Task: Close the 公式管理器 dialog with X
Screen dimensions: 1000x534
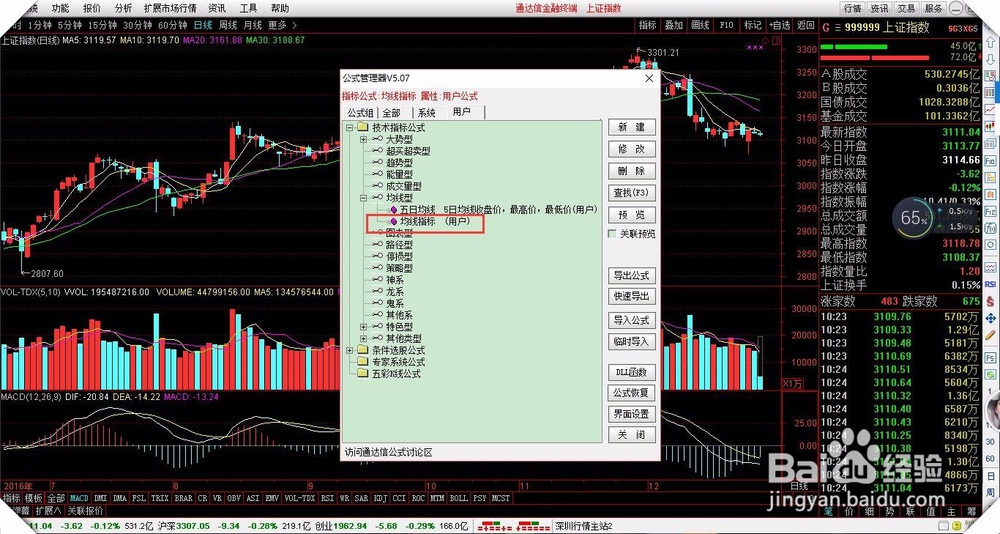Action: point(649,78)
